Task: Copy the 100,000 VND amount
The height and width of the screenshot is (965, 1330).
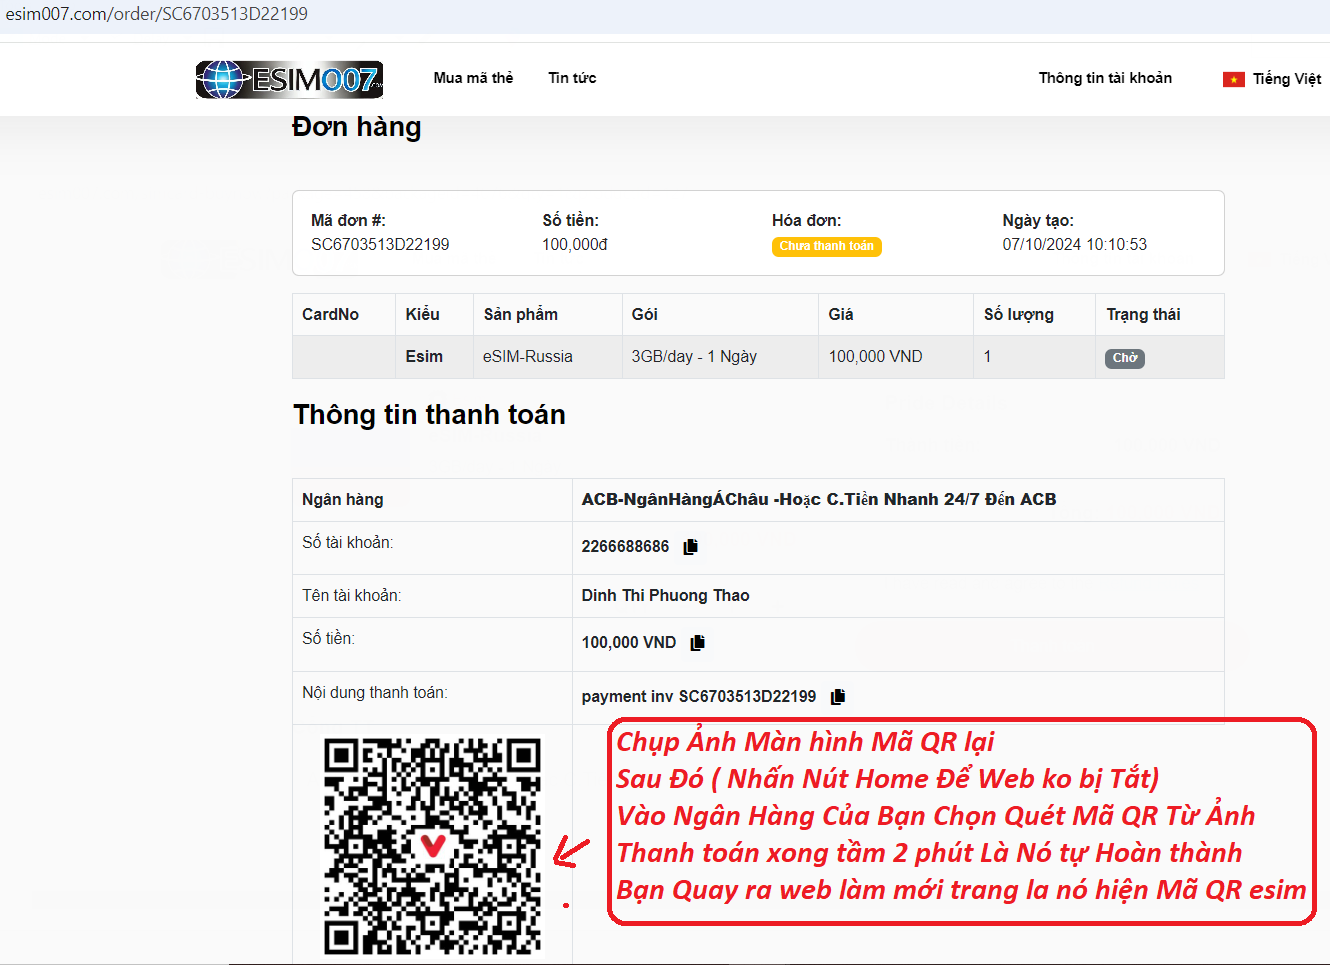Action: tap(697, 643)
